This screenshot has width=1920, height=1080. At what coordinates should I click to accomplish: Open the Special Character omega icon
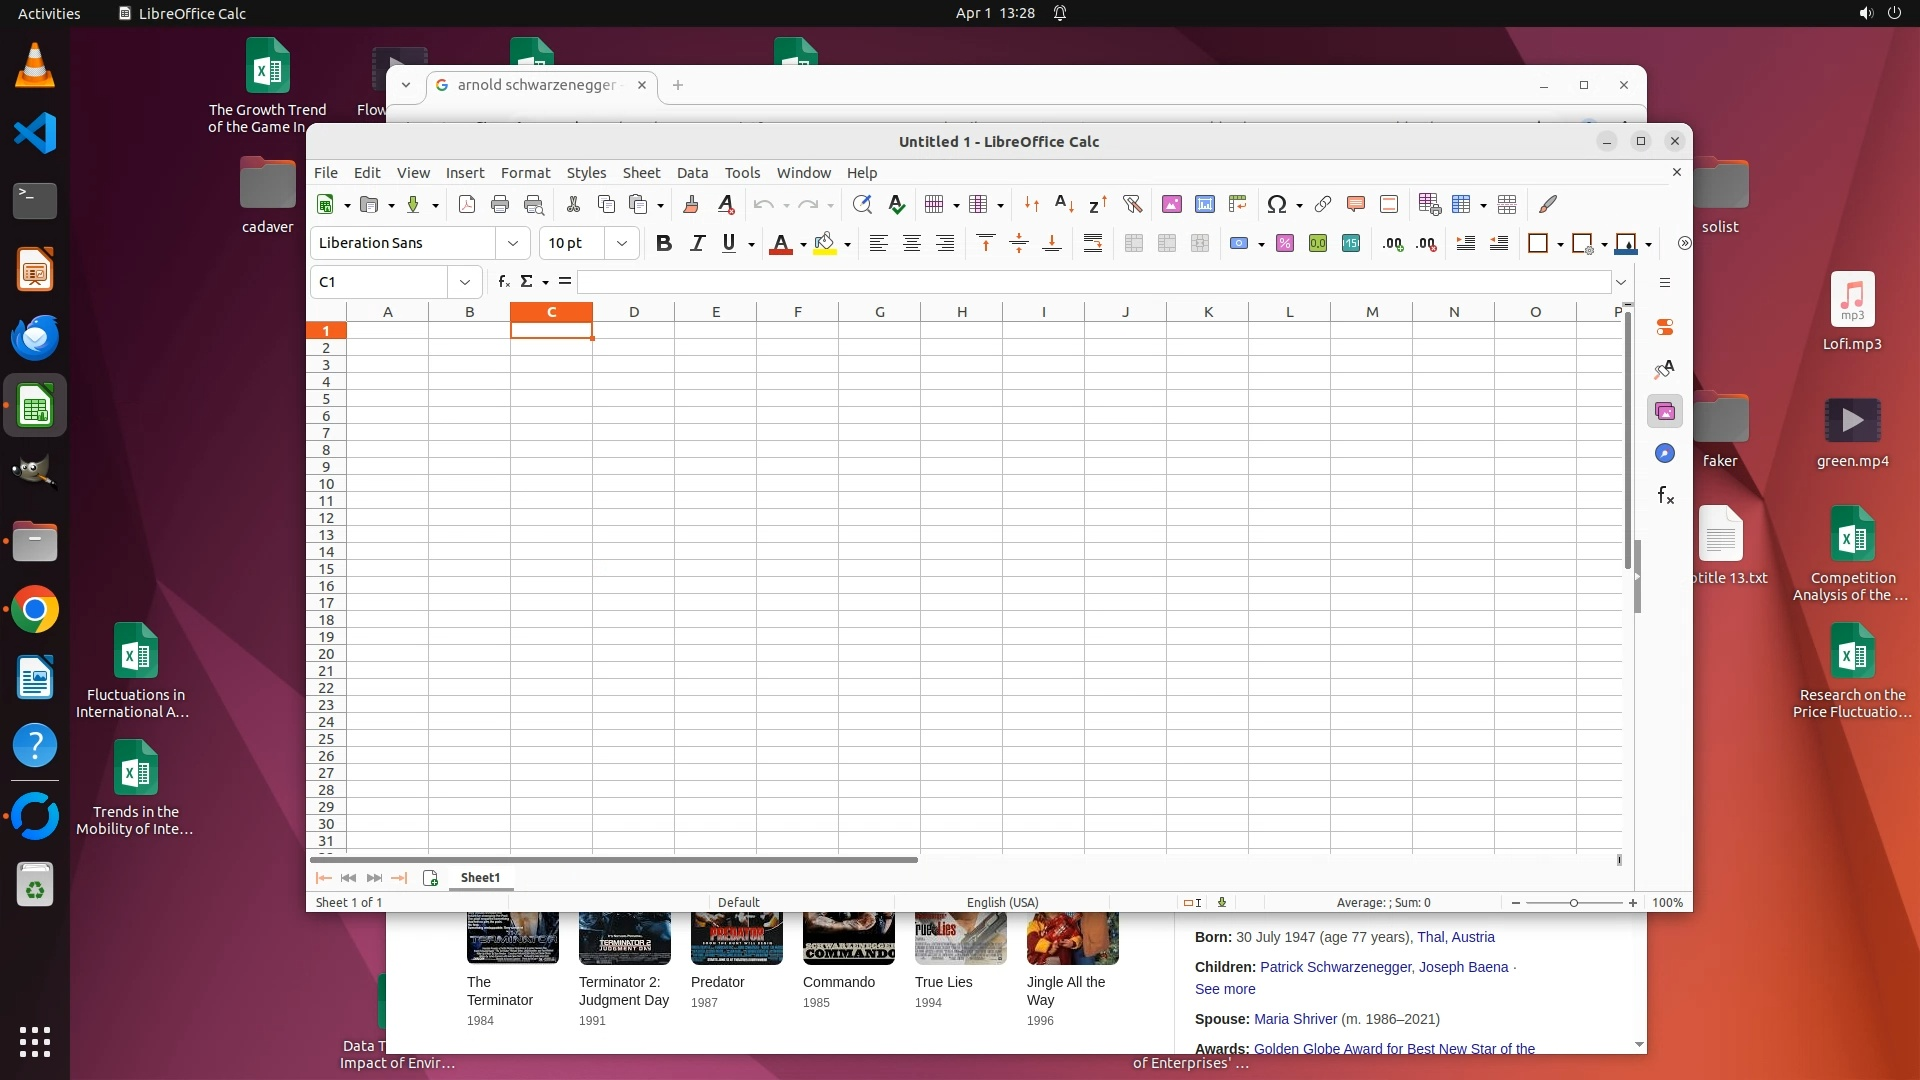(x=1276, y=204)
